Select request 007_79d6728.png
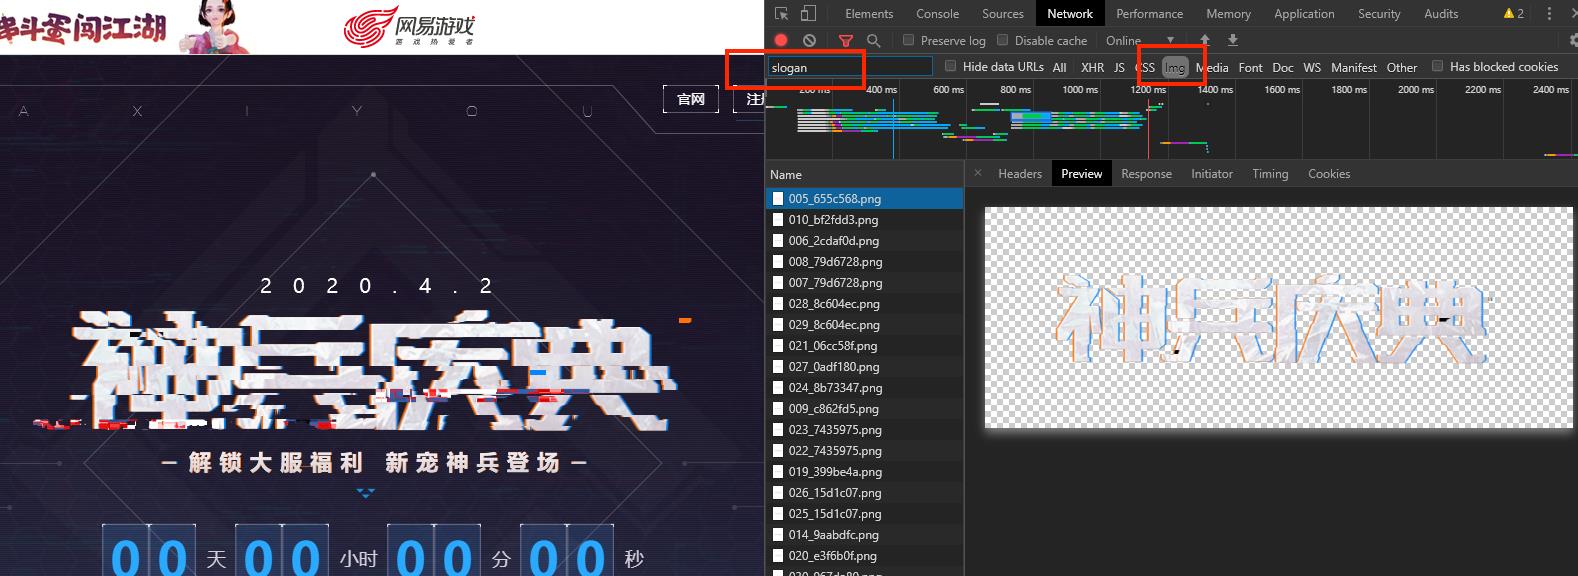The image size is (1578, 576). [x=864, y=282]
